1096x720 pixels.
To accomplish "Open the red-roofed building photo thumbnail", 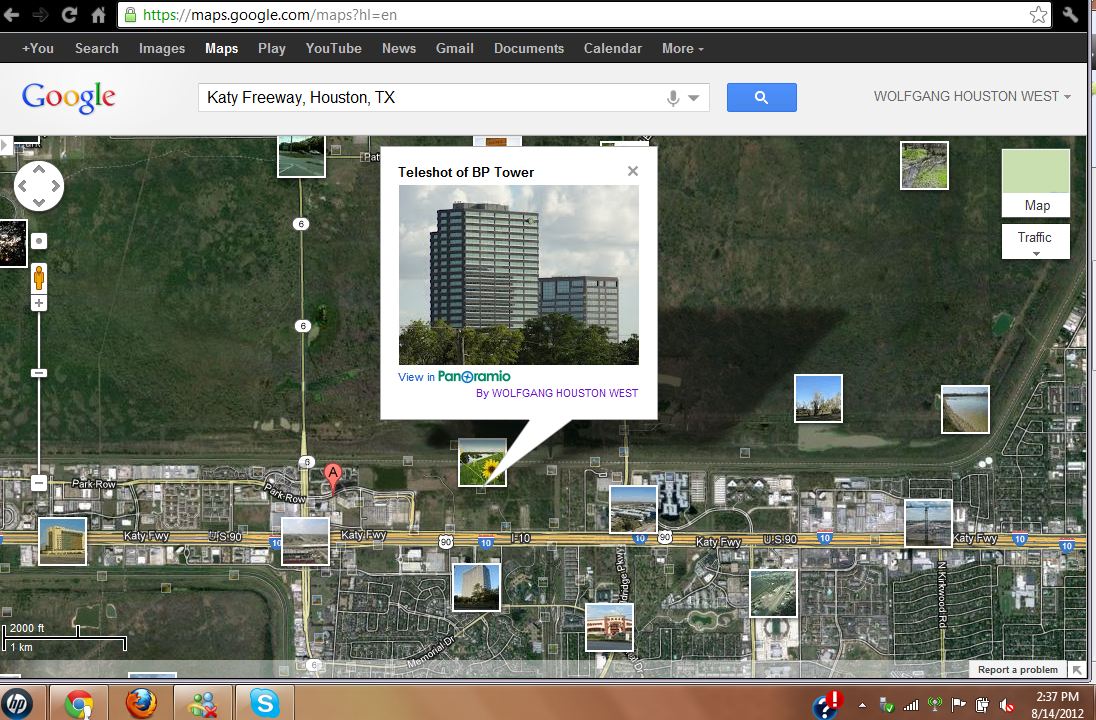I will pyautogui.click(x=610, y=627).
